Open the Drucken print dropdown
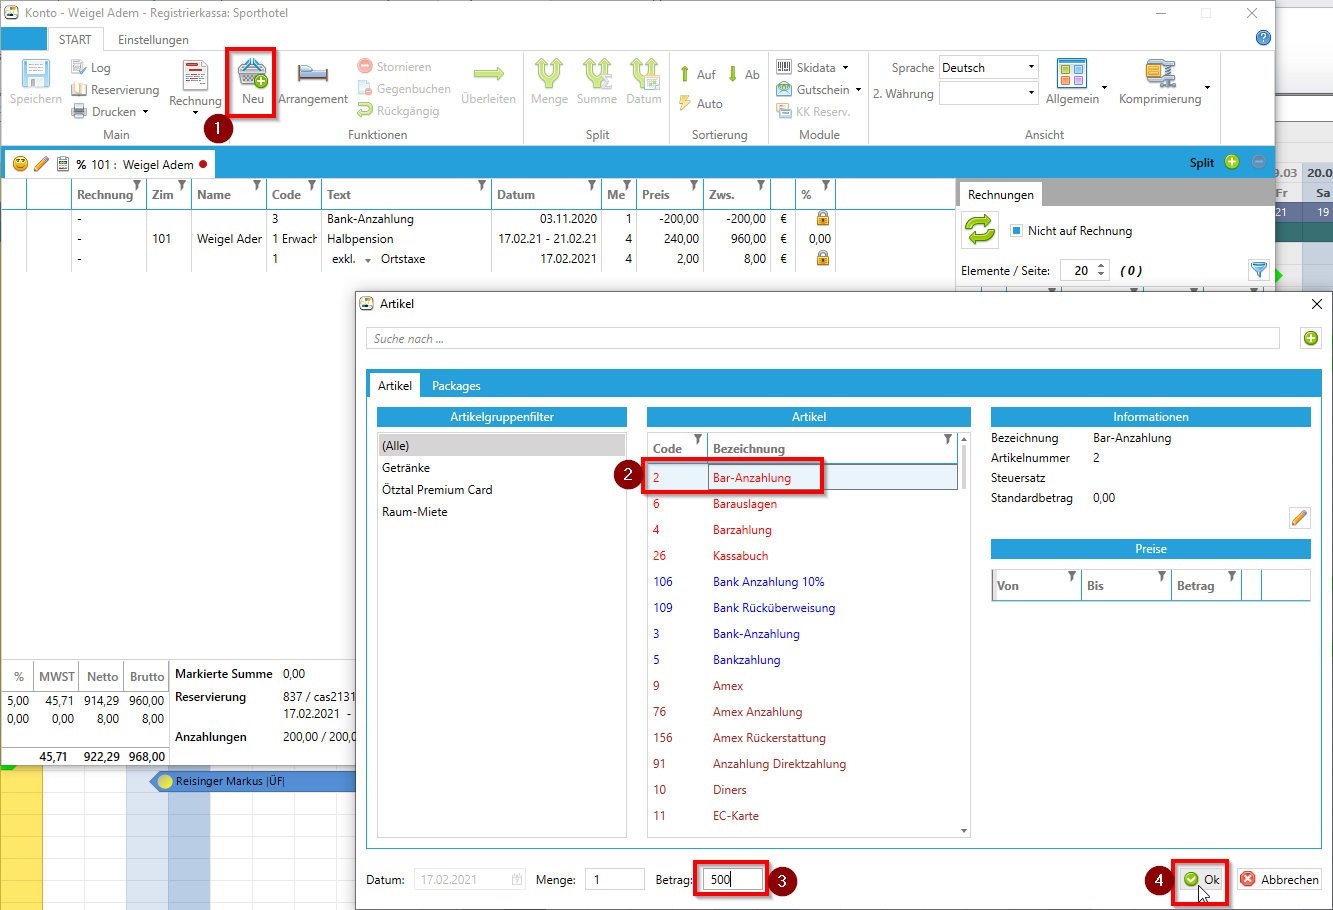 (x=110, y=112)
